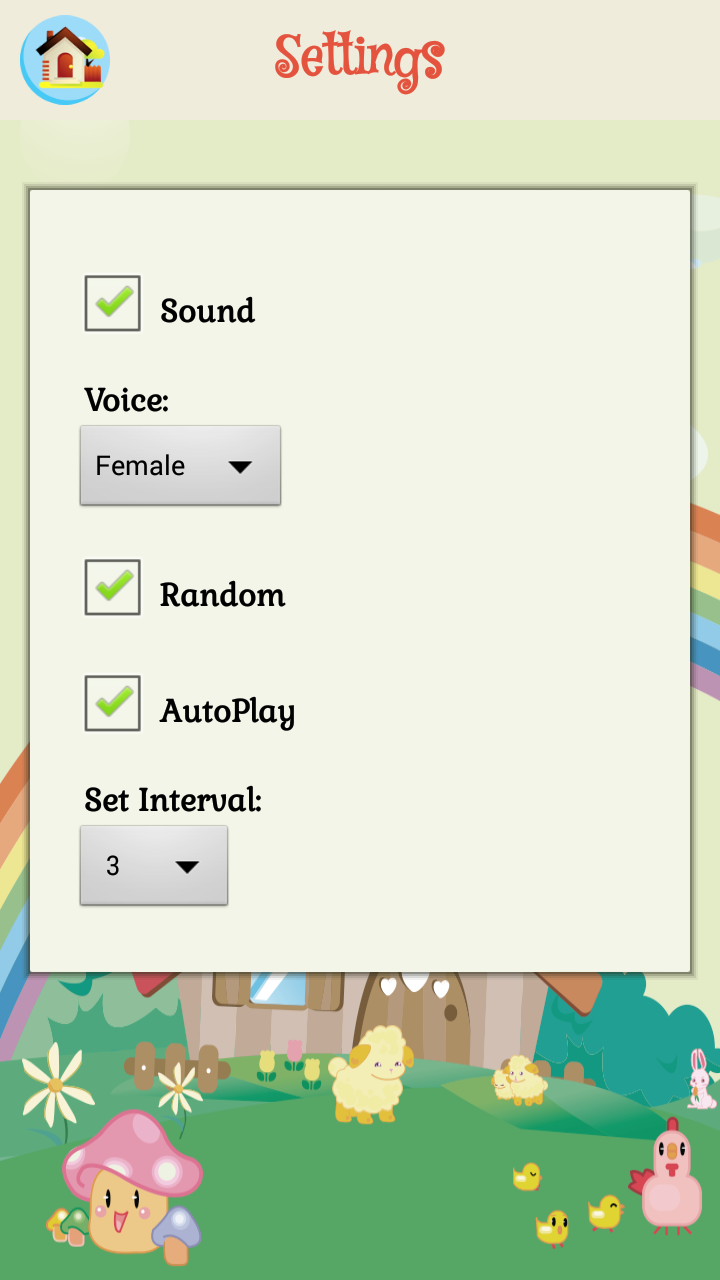
Task: Click the Sound label text
Action: [x=205, y=310]
